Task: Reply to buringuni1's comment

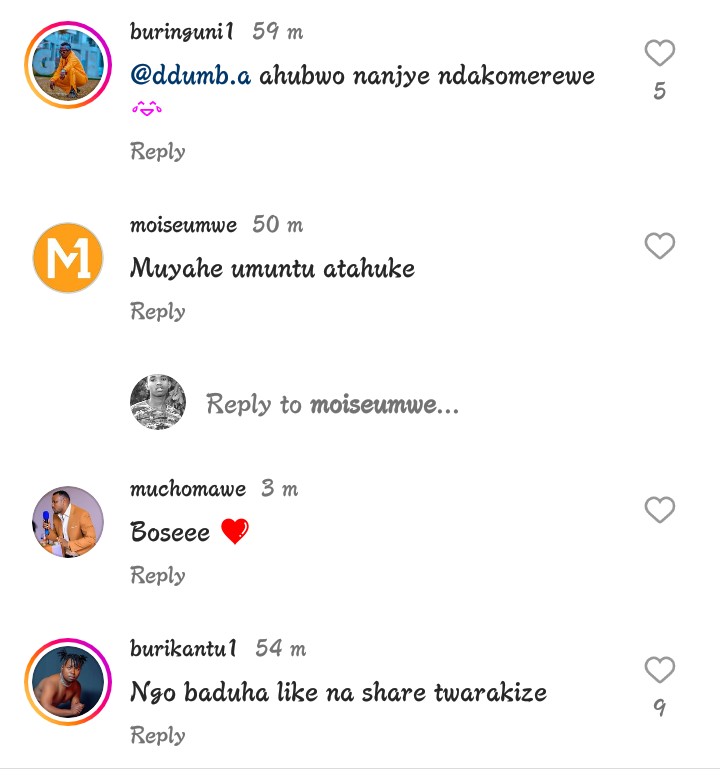Action: coord(158,151)
